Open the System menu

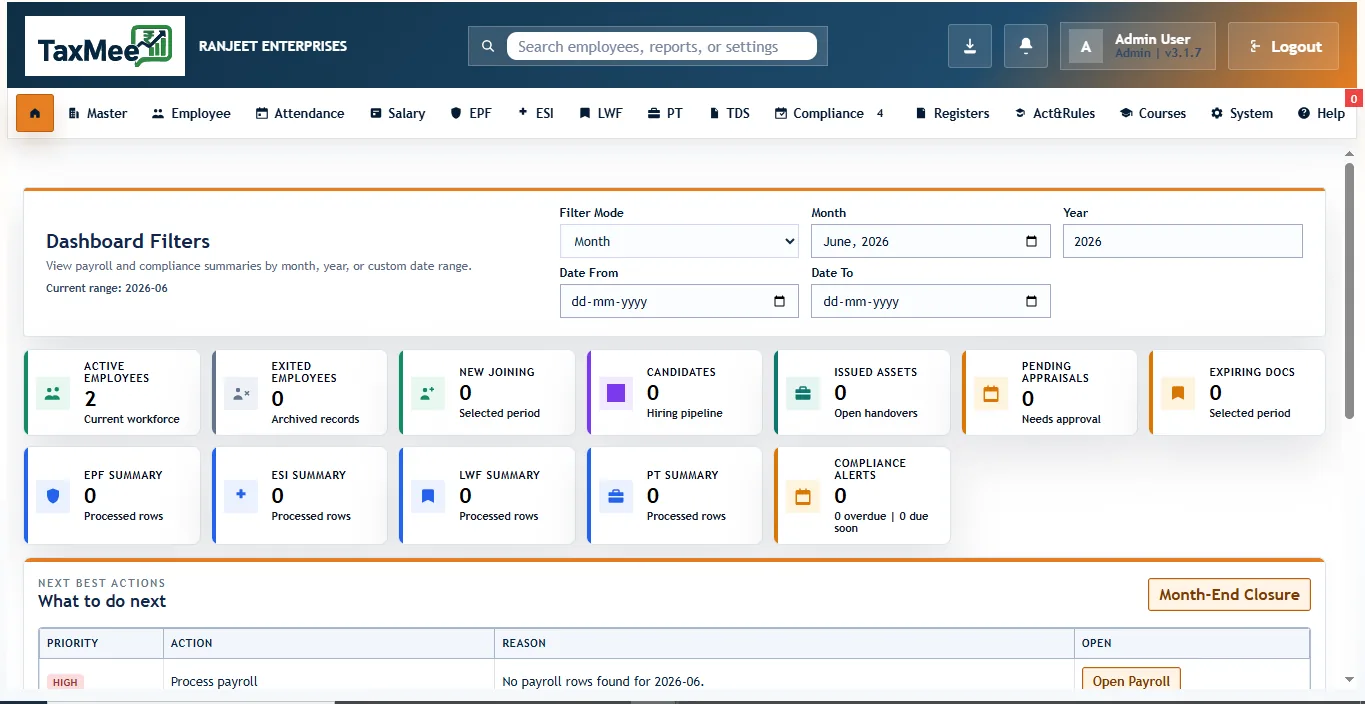click(x=1242, y=113)
